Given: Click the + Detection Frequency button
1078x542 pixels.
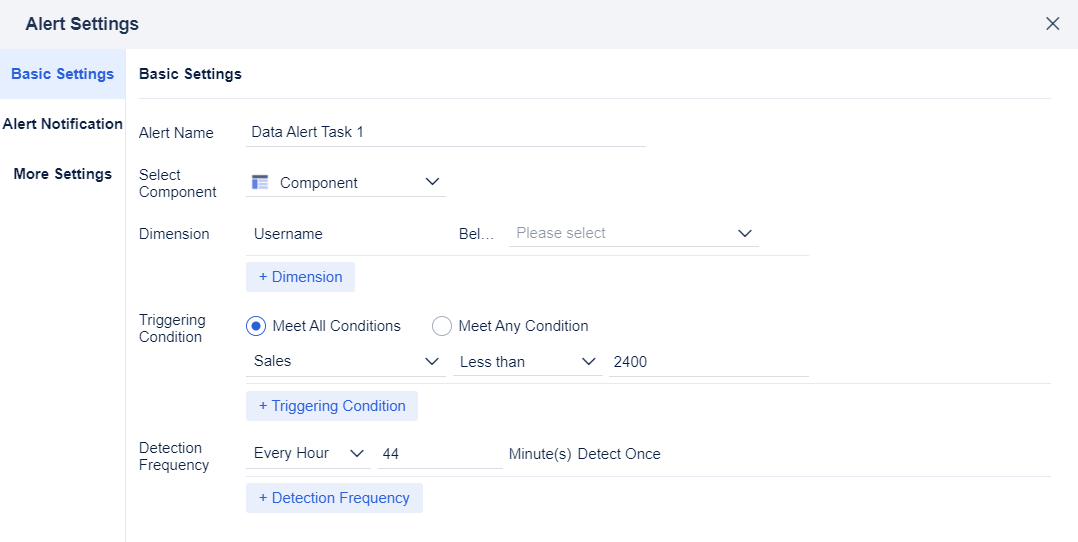Looking at the screenshot, I should [x=334, y=498].
